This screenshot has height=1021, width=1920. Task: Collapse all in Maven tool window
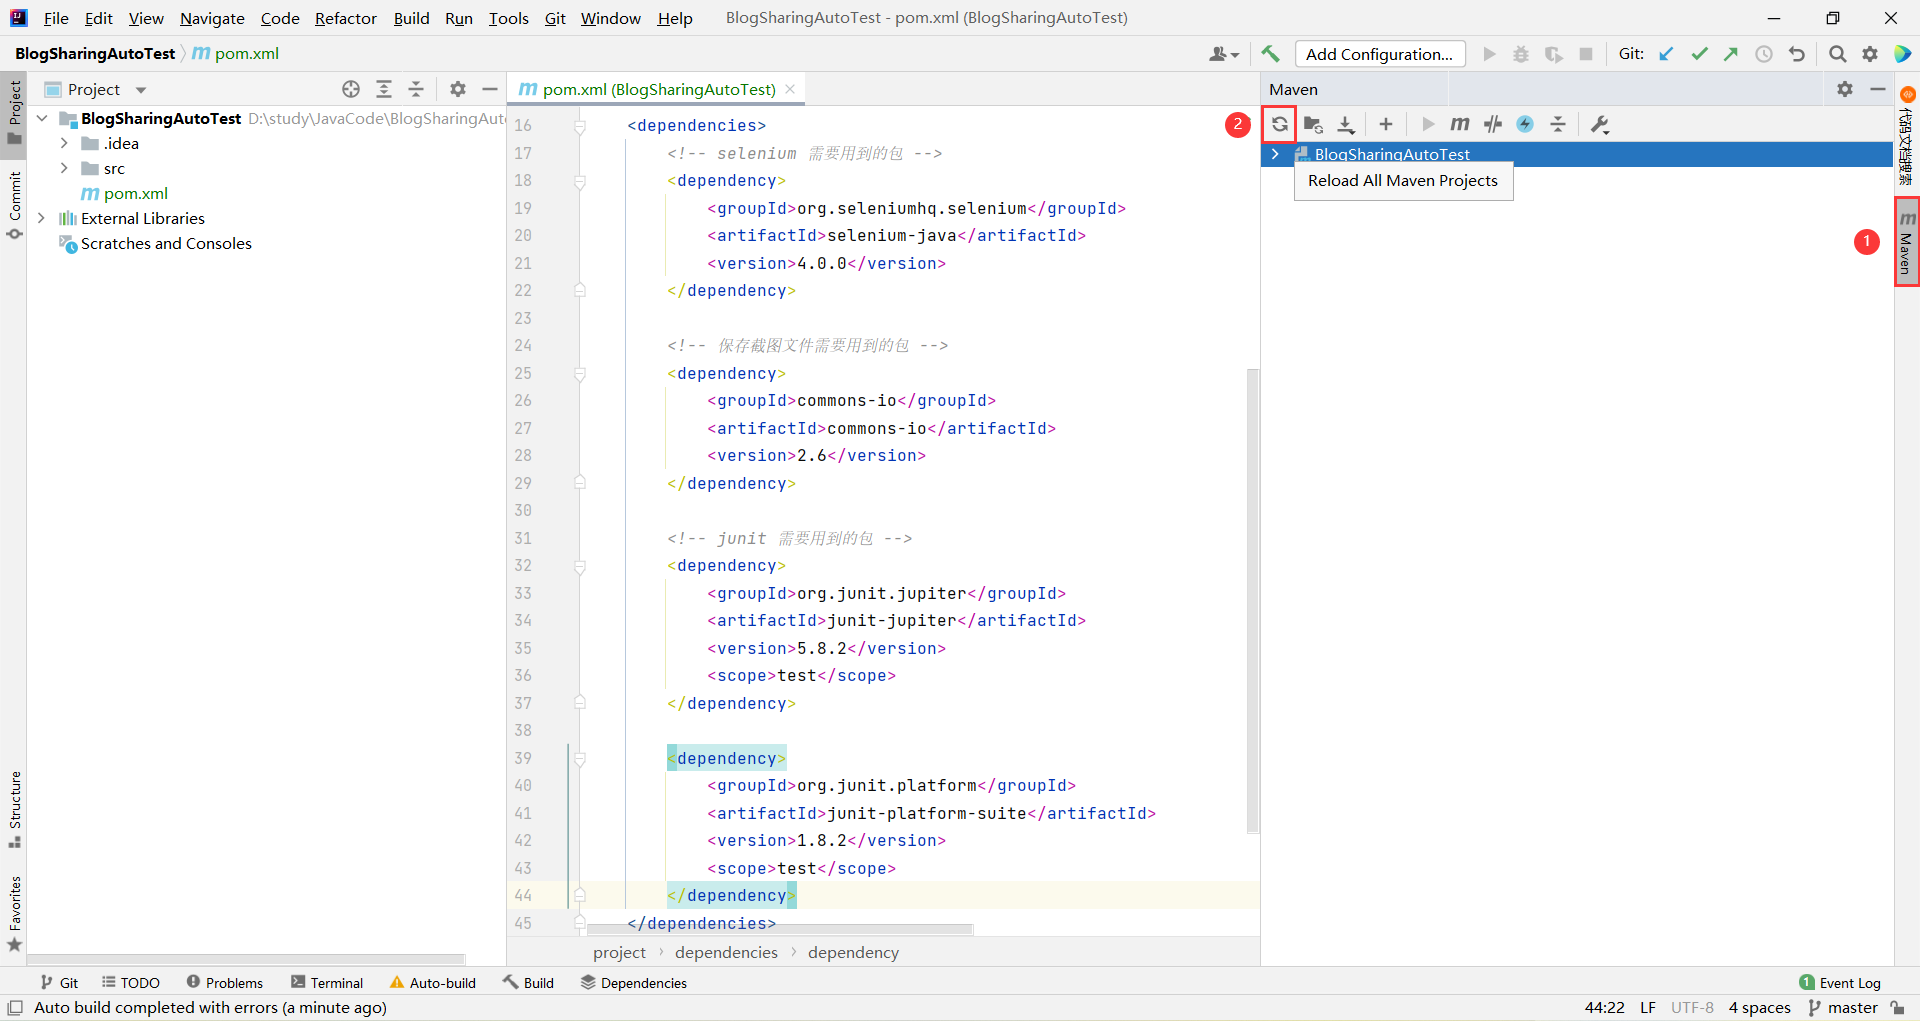click(x=1558, y=124)
